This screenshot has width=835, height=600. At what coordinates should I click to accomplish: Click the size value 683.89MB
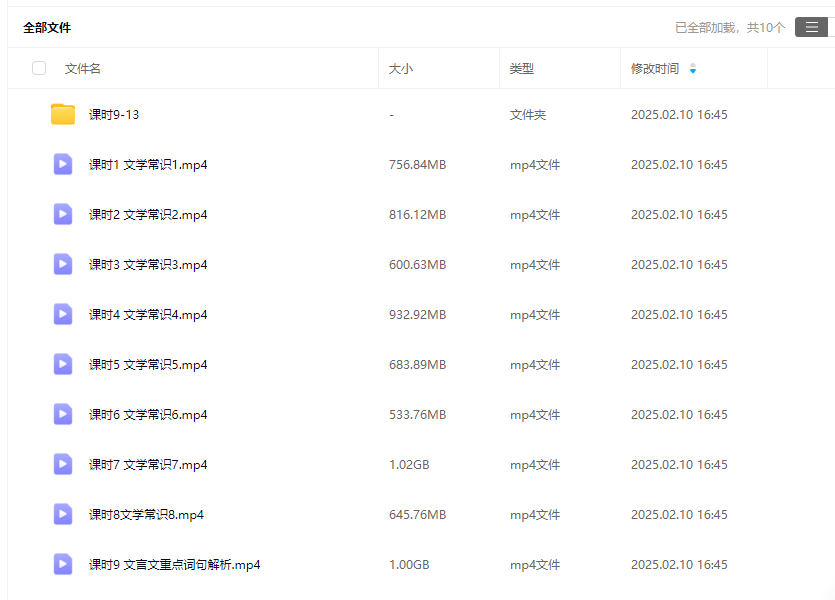point(418,365)
